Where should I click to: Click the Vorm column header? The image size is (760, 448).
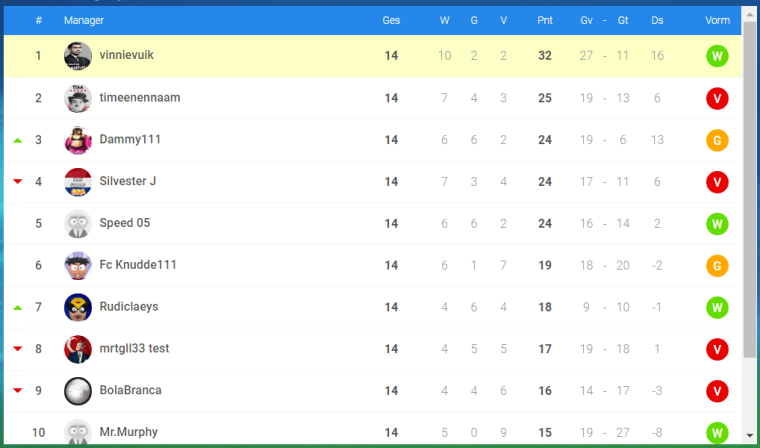(717, 20)
